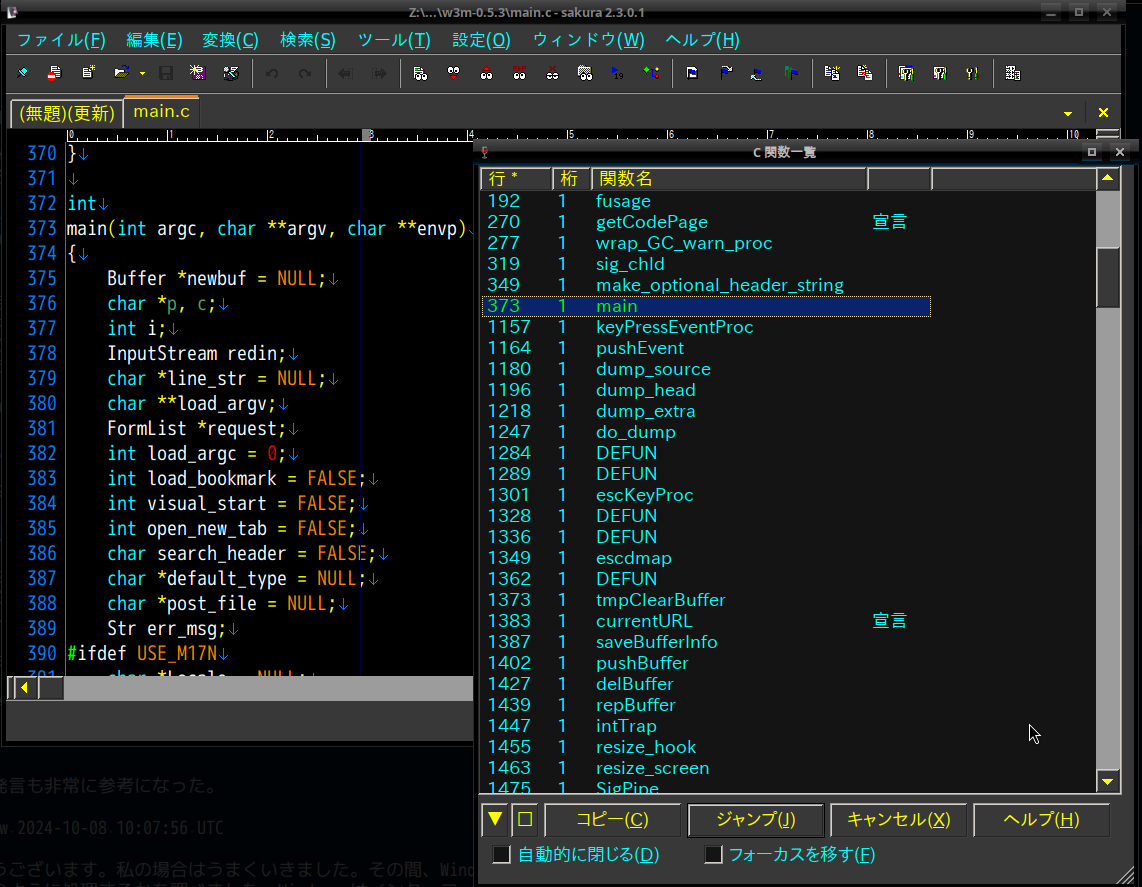The height and width of the screenshot is (887, 1142).
Task: Close the current tab with yellow X
Action: (1103, 113)
